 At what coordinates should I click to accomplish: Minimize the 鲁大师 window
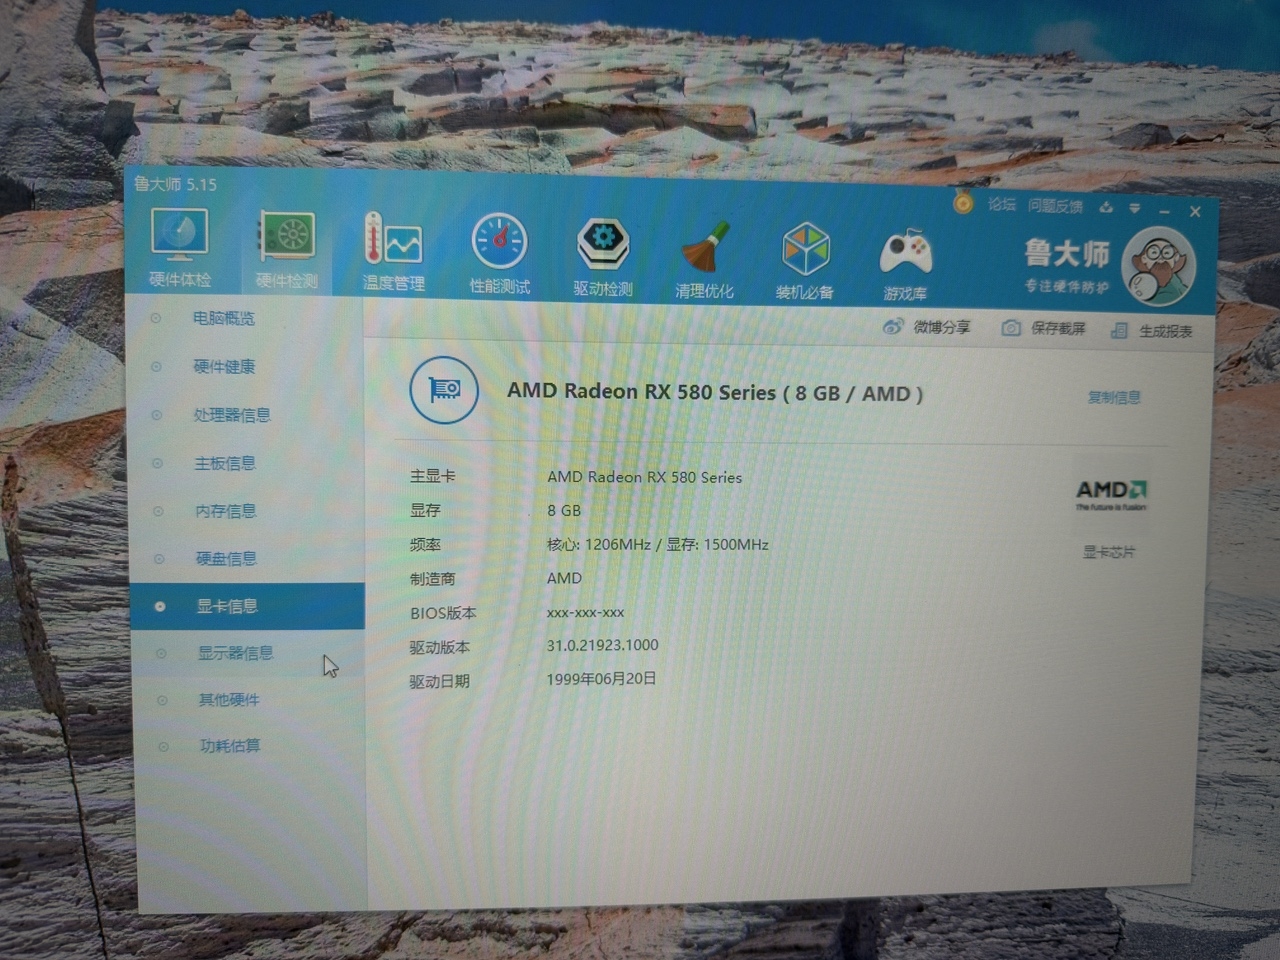[x=1165, y=211]
